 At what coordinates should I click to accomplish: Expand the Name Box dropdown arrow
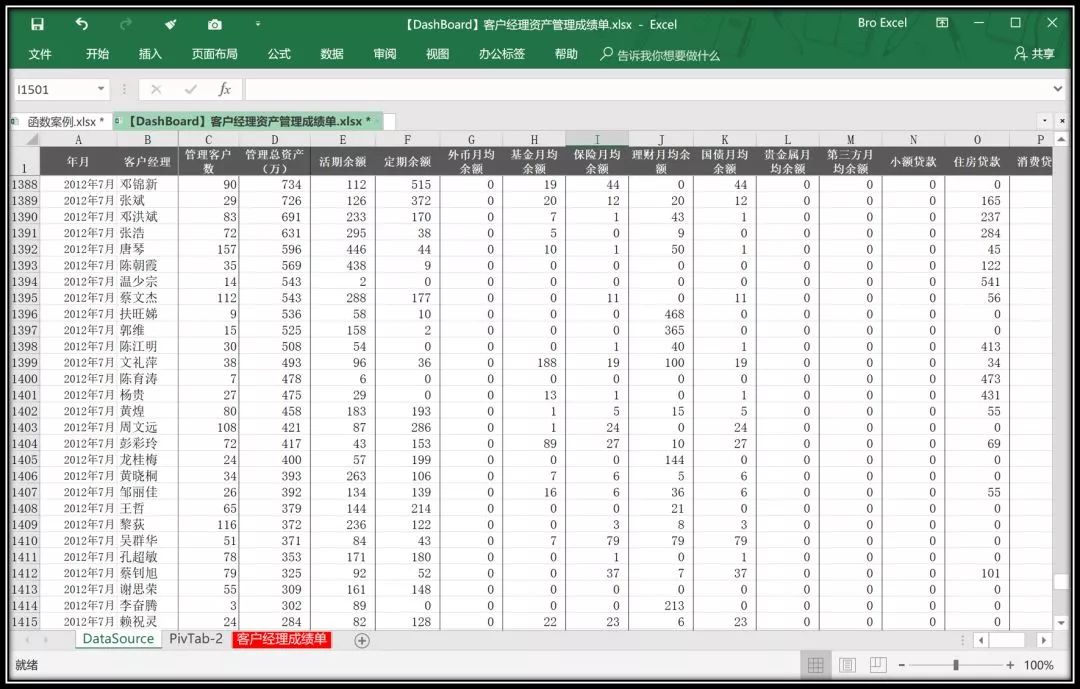pos(101,90)
